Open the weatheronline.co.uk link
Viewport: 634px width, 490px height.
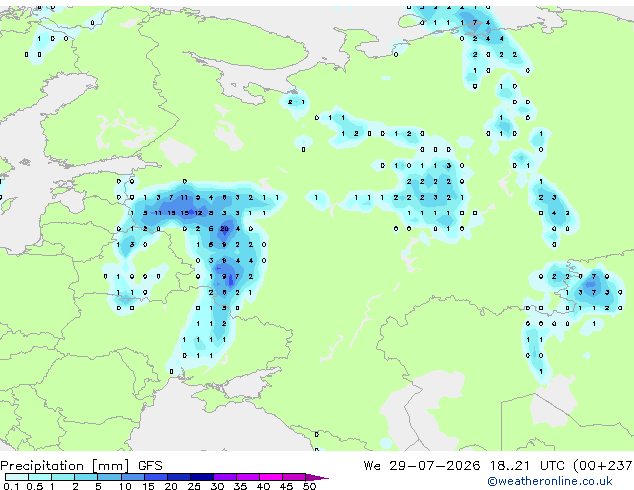point(550,481)
